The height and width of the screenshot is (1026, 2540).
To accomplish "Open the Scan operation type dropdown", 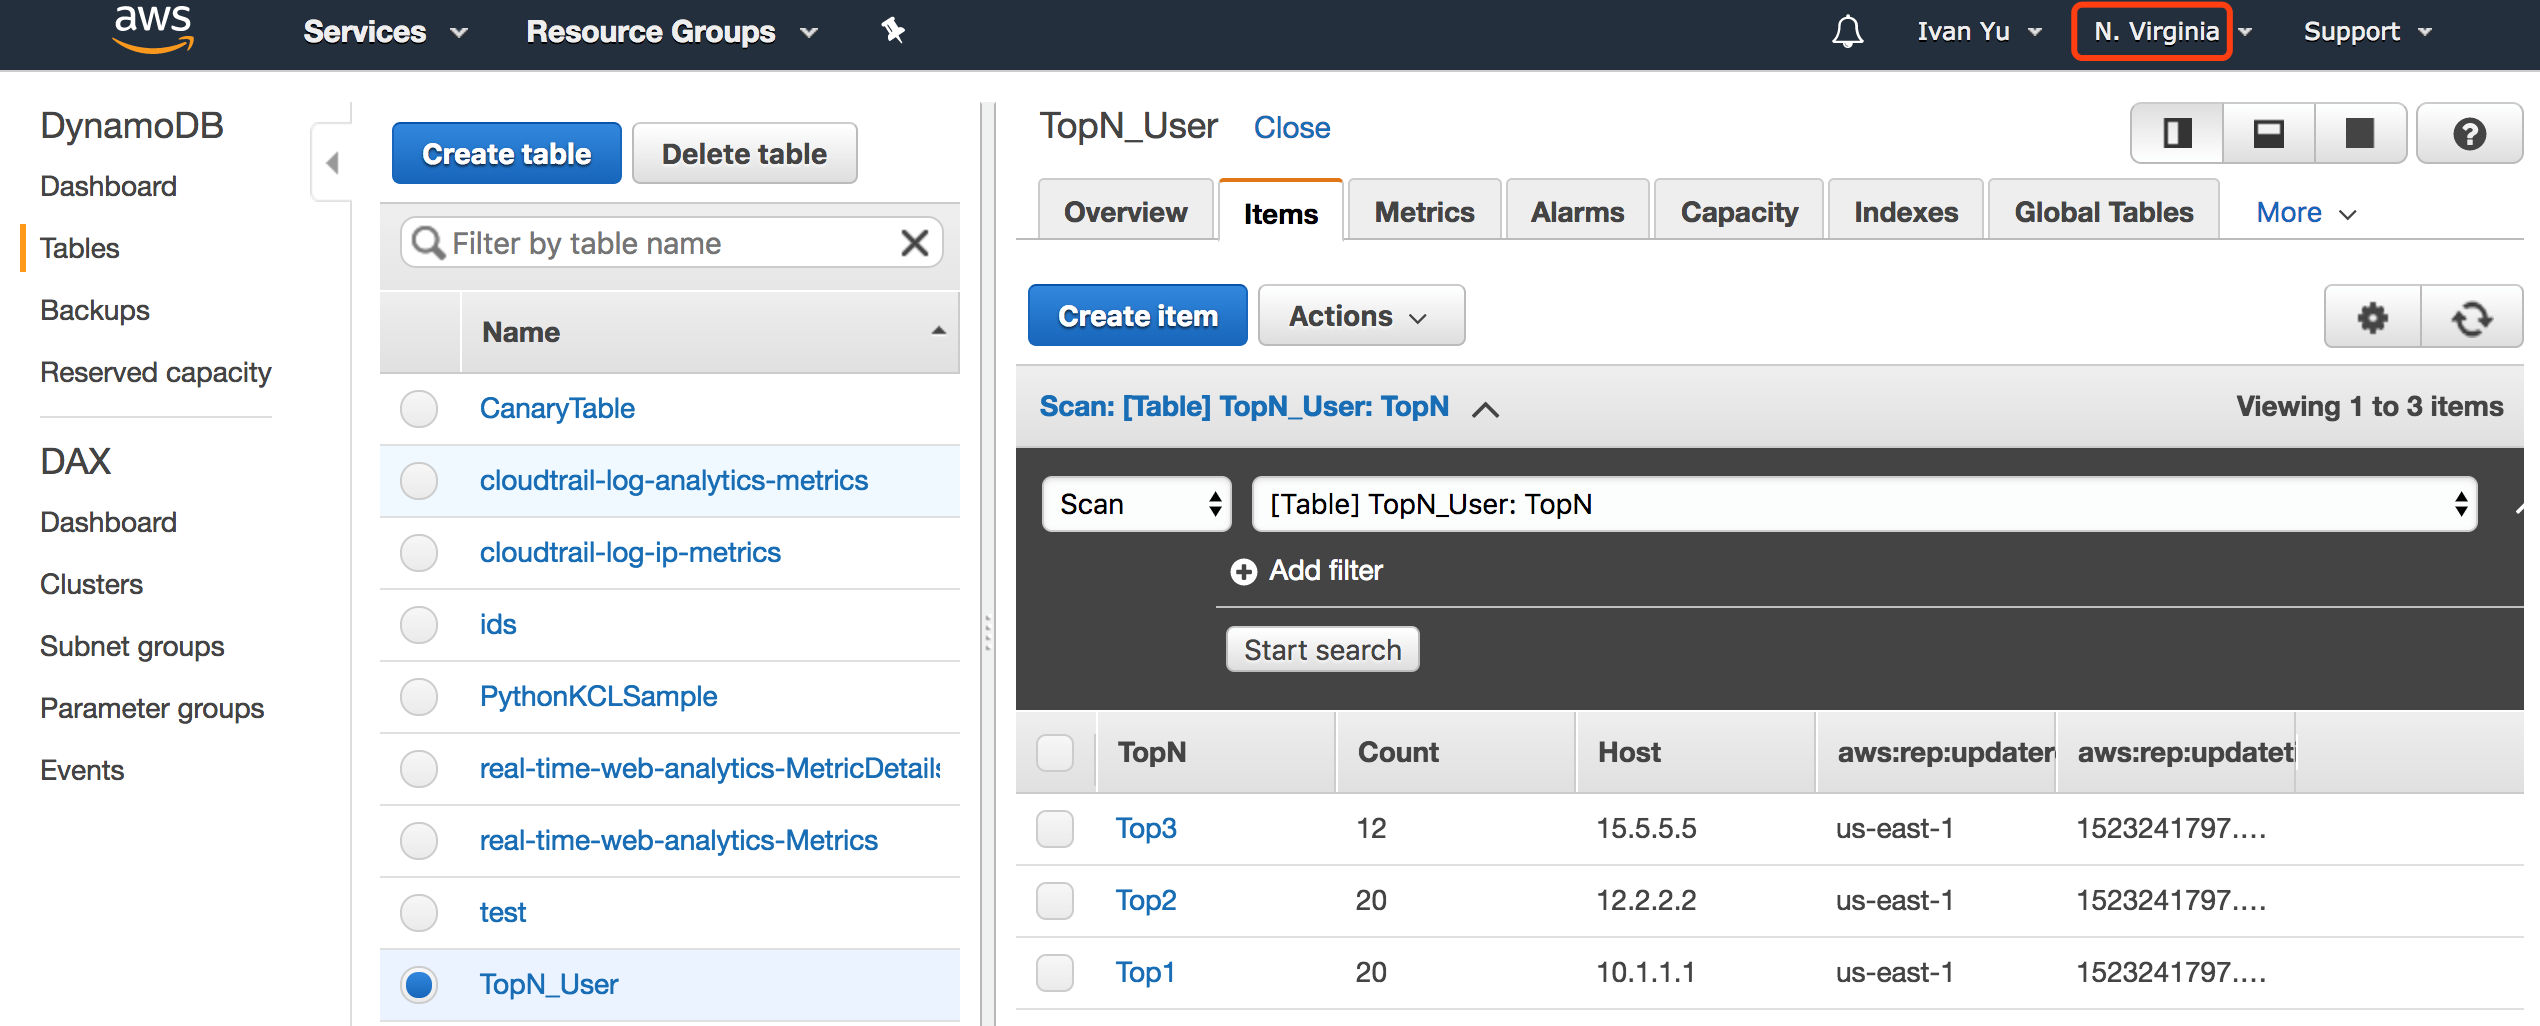I will point(1137,504).
